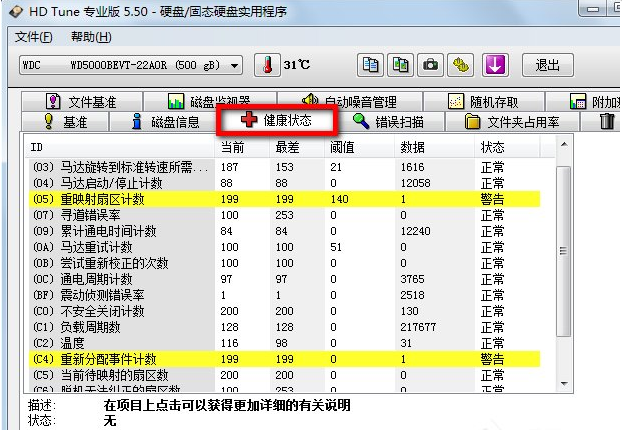The width and height of the screenshot is (622, 430).
Task: Click data value 2518 in BF row
Action: point(412,295)
